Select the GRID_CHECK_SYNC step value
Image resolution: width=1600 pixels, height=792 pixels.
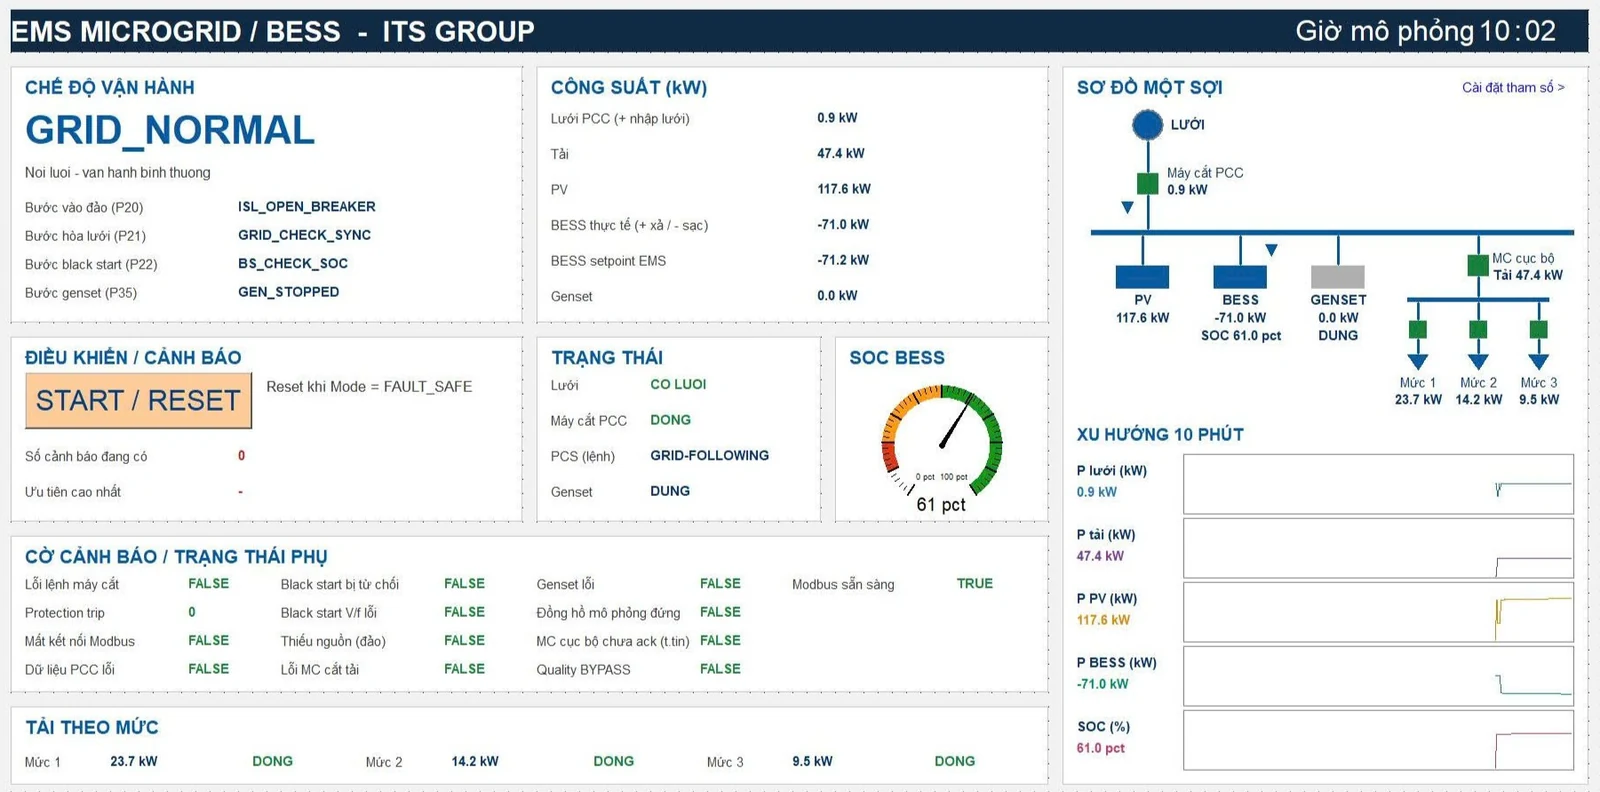pyautogui.click(x=304, y=235)
